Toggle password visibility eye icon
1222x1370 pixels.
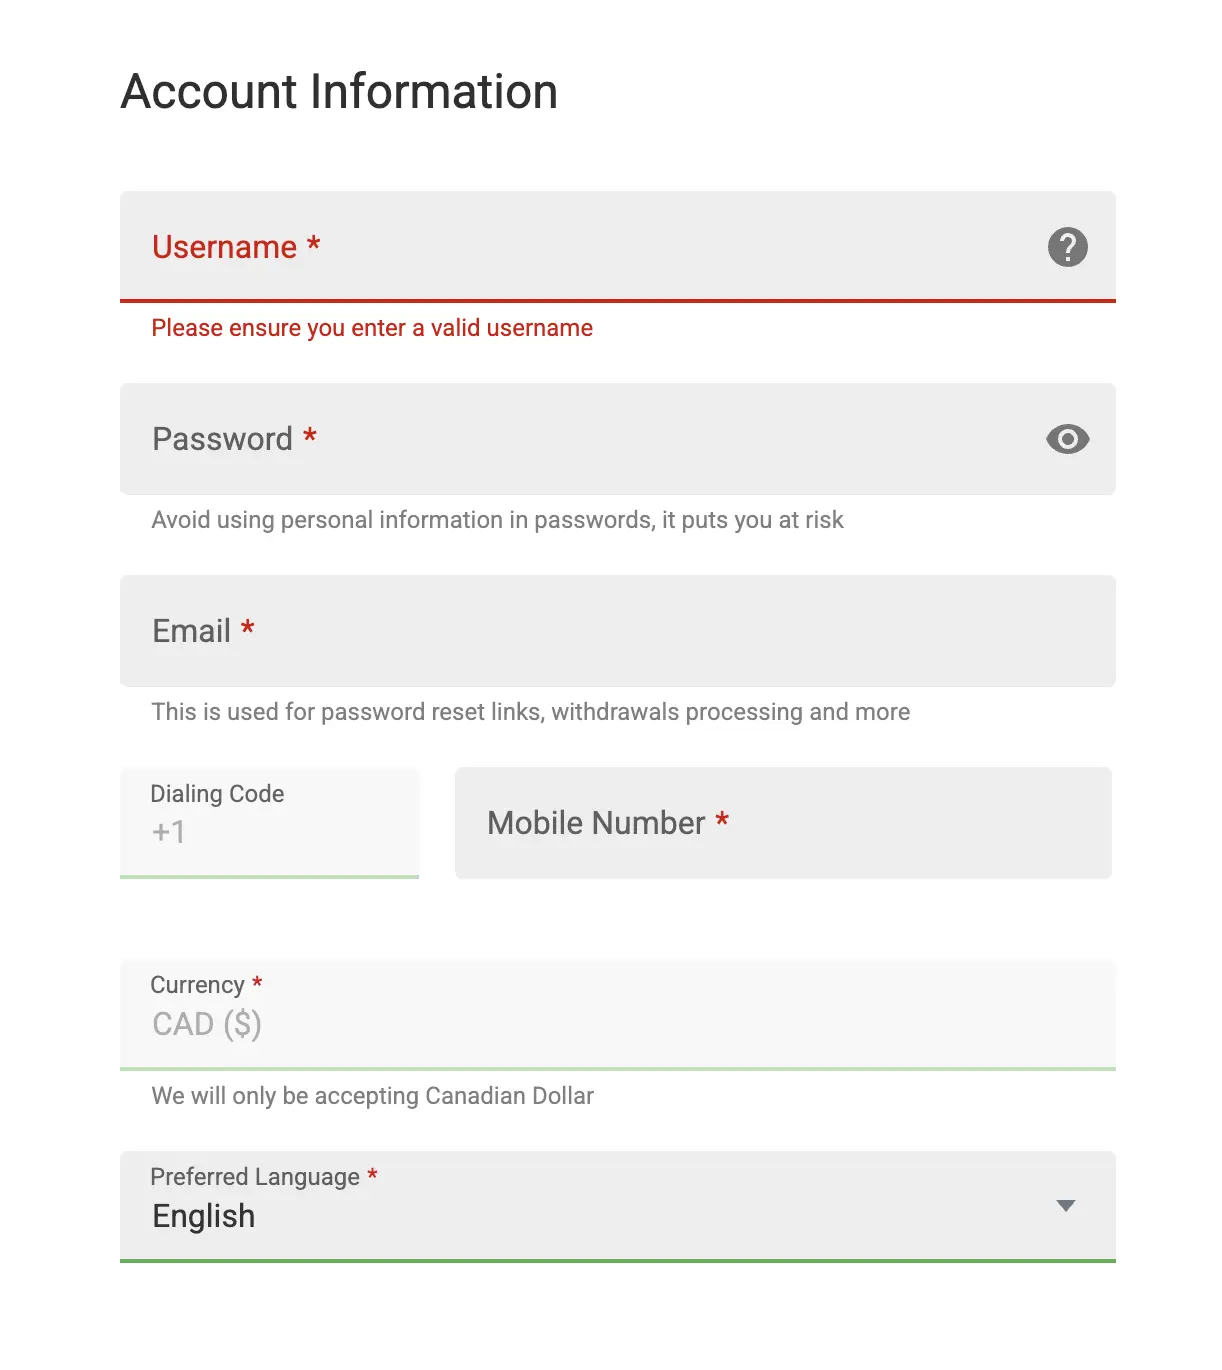[x=1067, y=439]
